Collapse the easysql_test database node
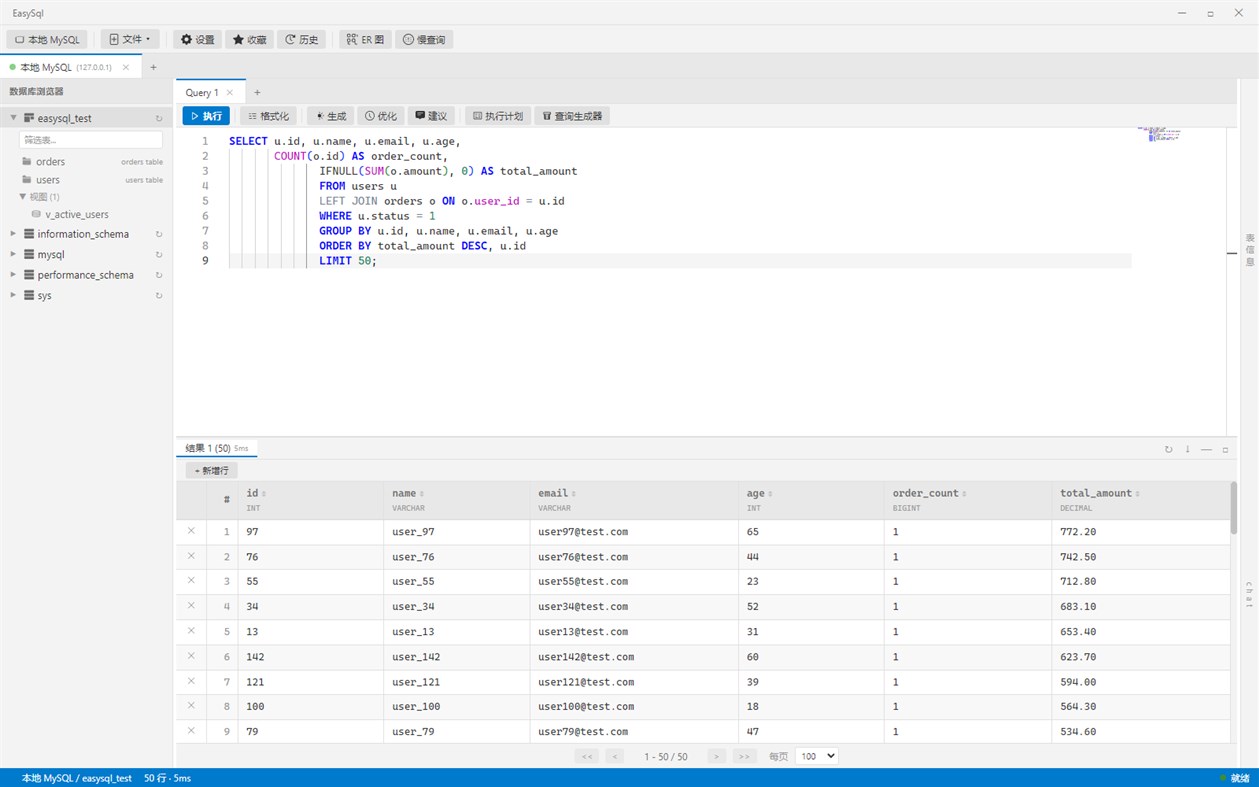The height and width of the screenshot is (787, 1259). tap(14, 117)
